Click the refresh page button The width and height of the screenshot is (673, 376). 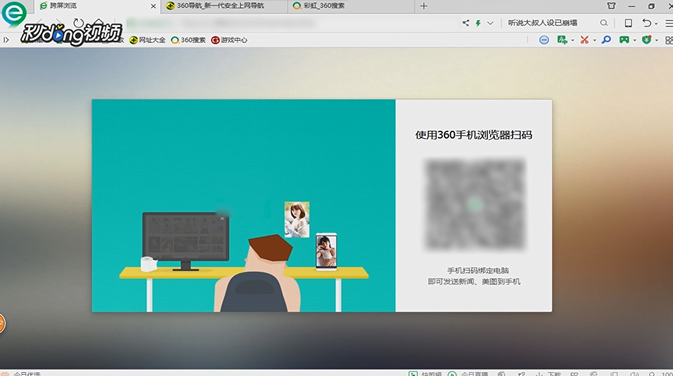pyautogui.click(x=78, y=23)
